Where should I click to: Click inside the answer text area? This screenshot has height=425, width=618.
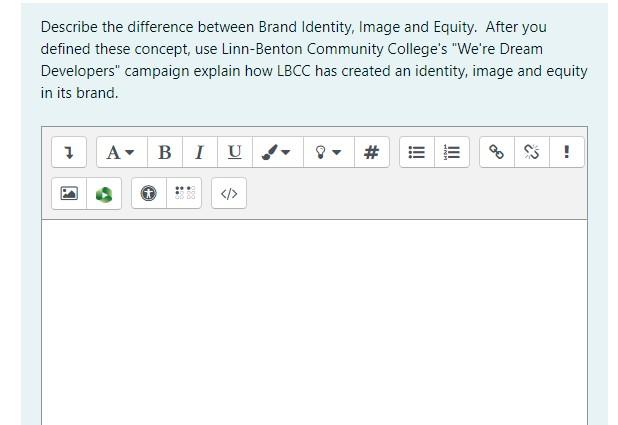(315, 322)
